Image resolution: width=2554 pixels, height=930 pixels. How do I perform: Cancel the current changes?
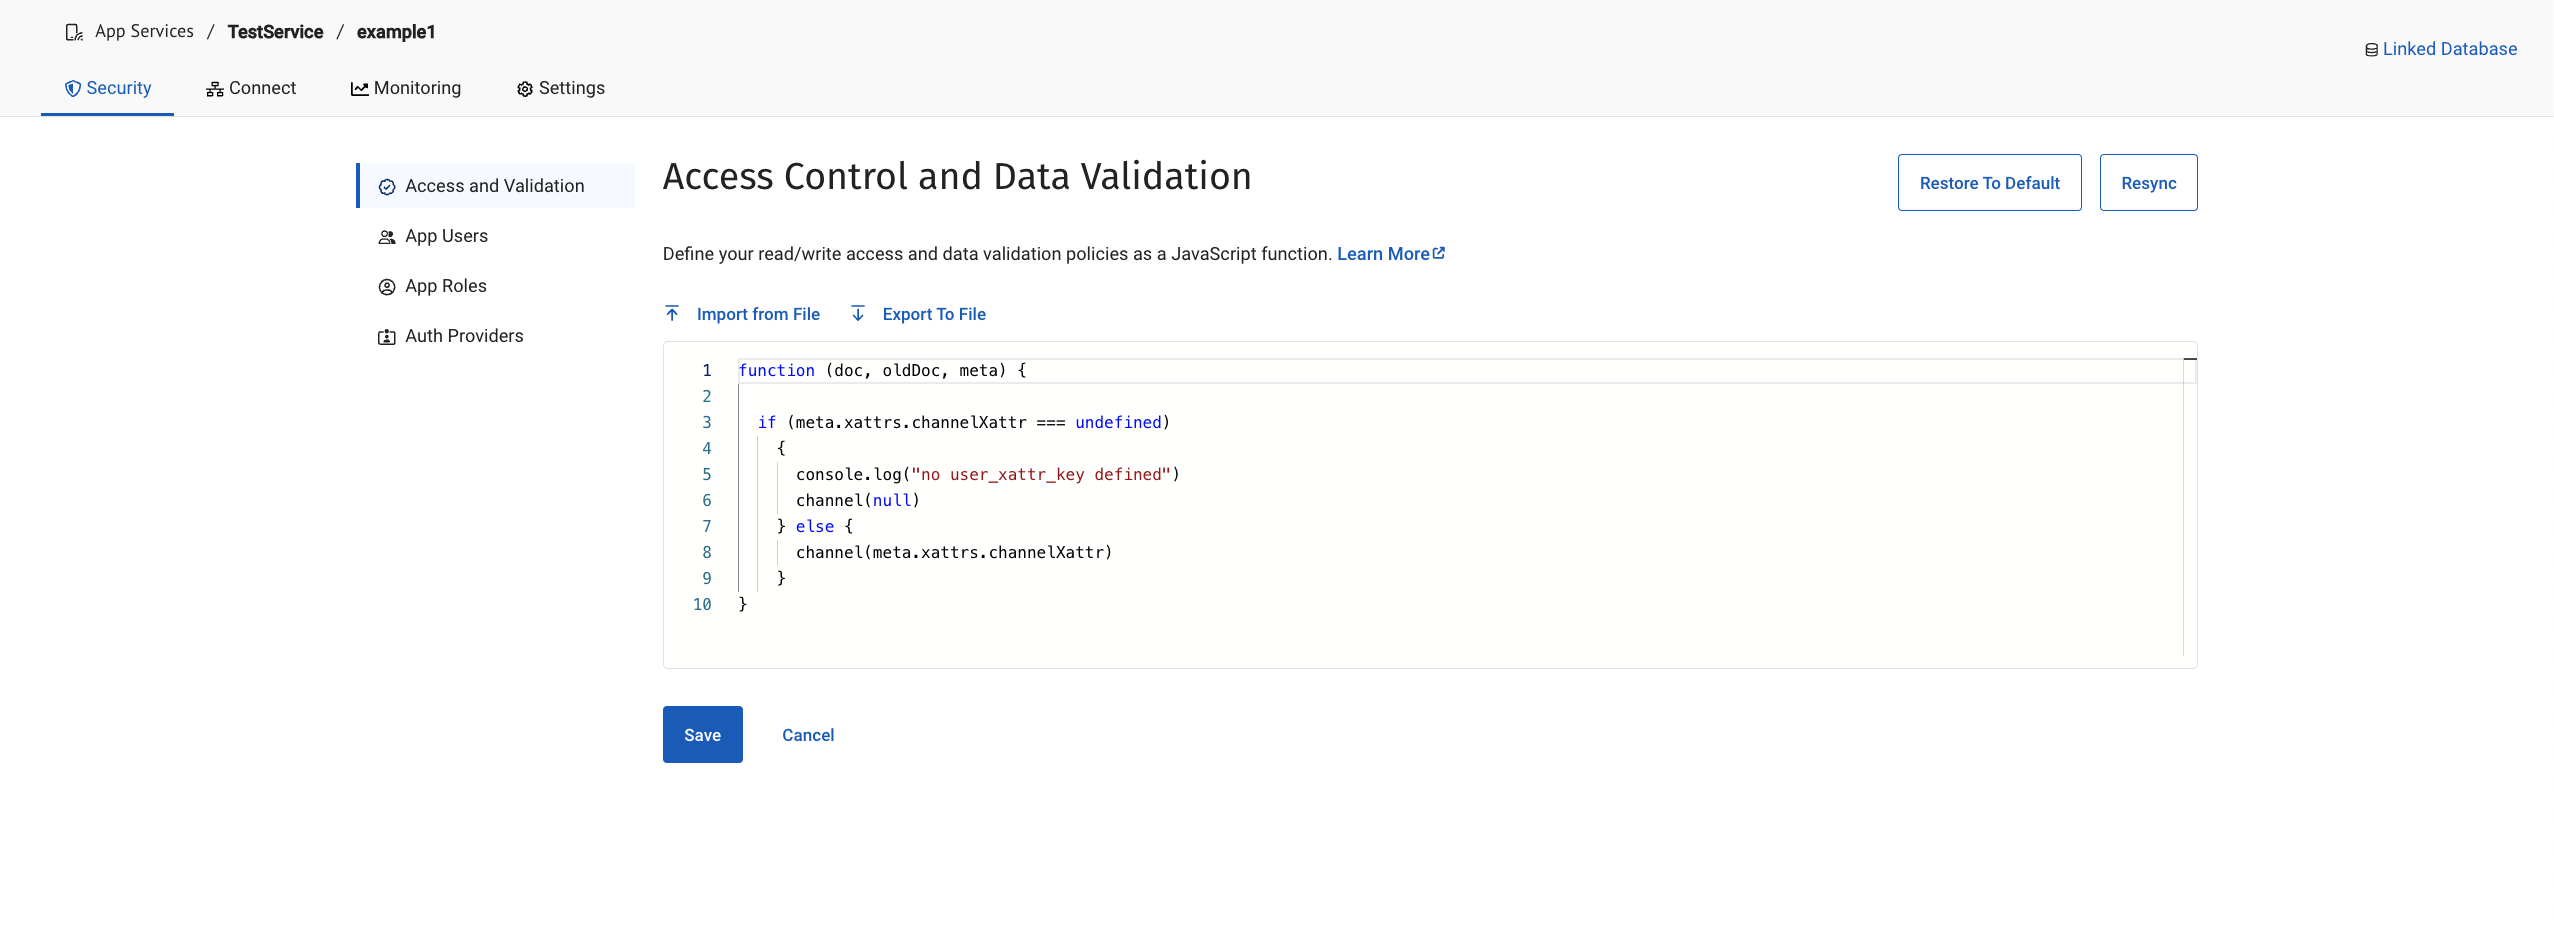pyautogui.click(x=807, y=735)
